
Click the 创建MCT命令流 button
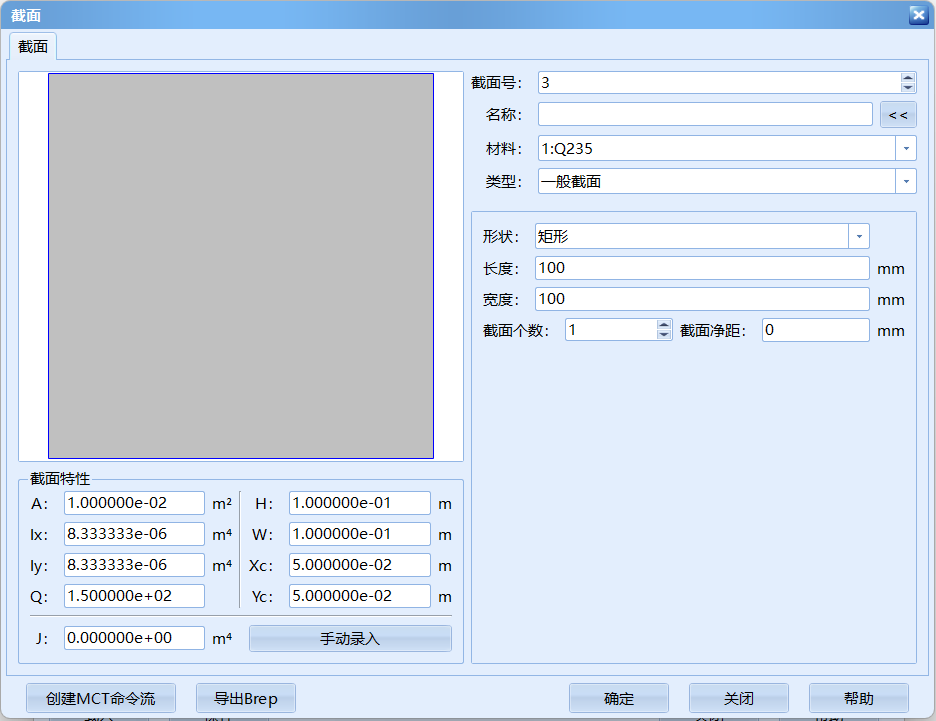[x=100, y=698]
